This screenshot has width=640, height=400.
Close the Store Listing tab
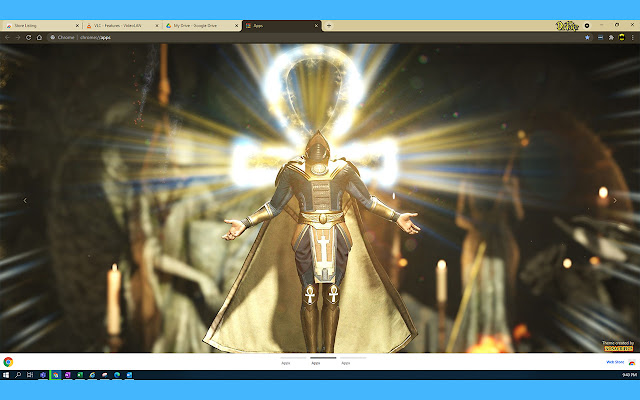[77, 25]
